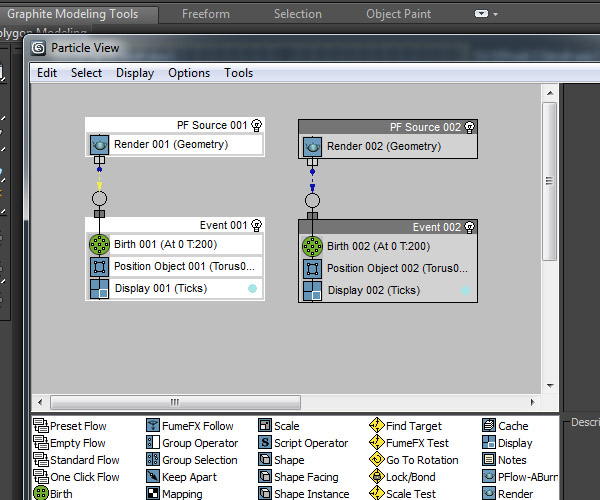Image resolution: width=600 pixels, height=500 pixels.
Task: Switch to the Freeform ribbon tab
Action: tap(206, 14)
